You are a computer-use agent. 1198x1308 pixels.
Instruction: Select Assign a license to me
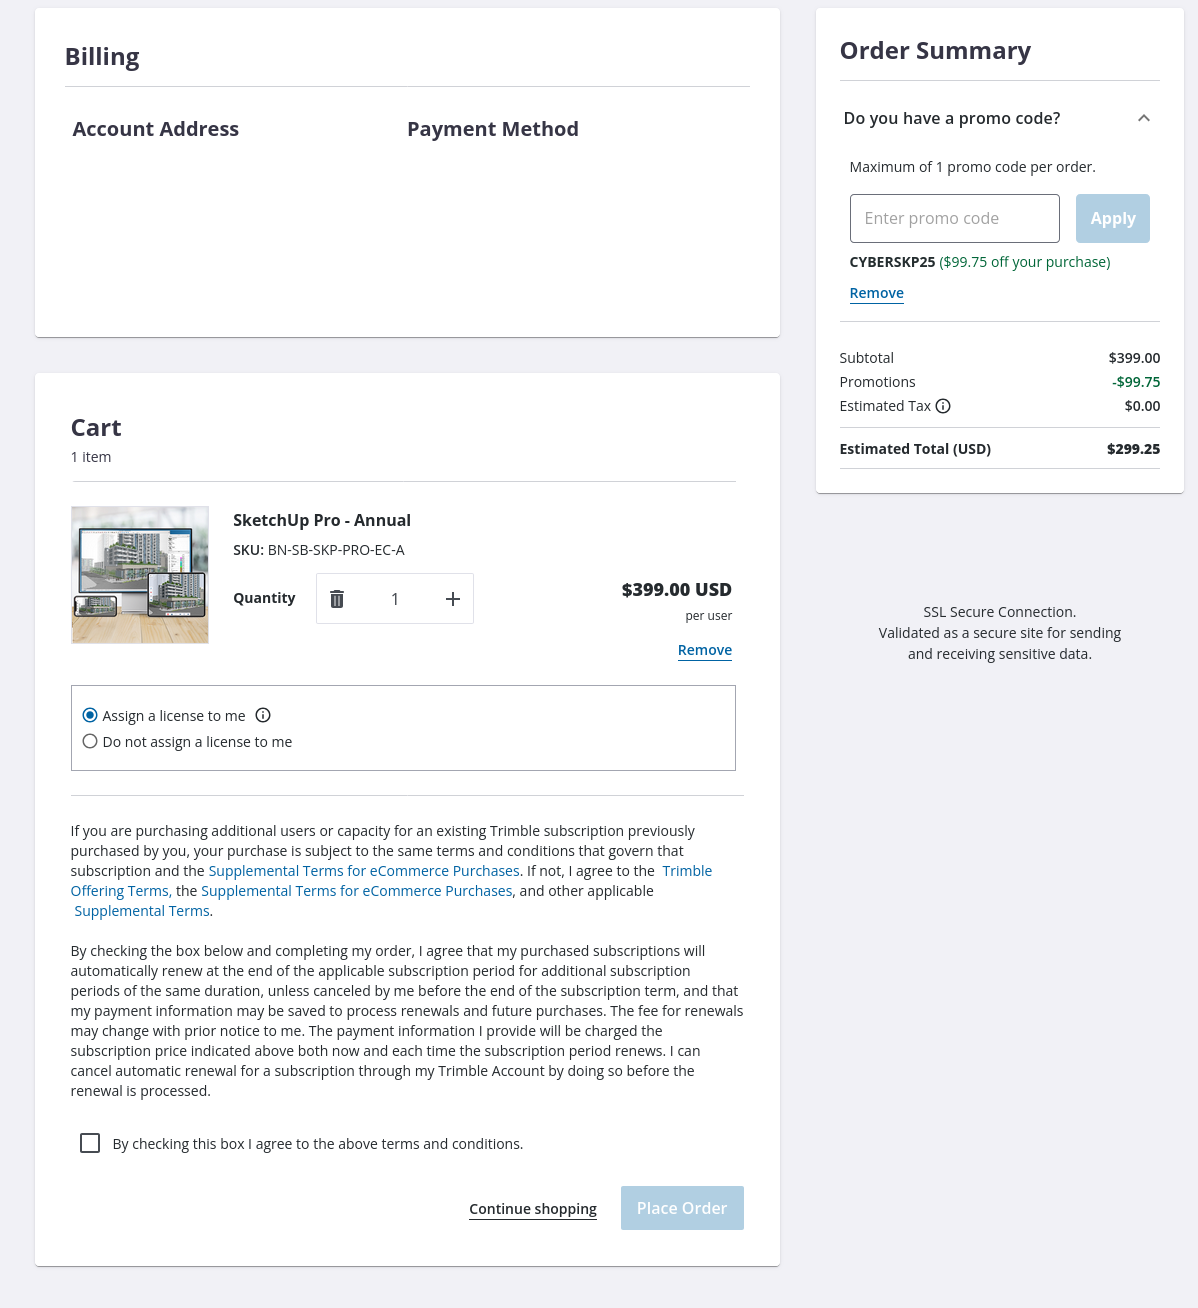tap(90, 715)
